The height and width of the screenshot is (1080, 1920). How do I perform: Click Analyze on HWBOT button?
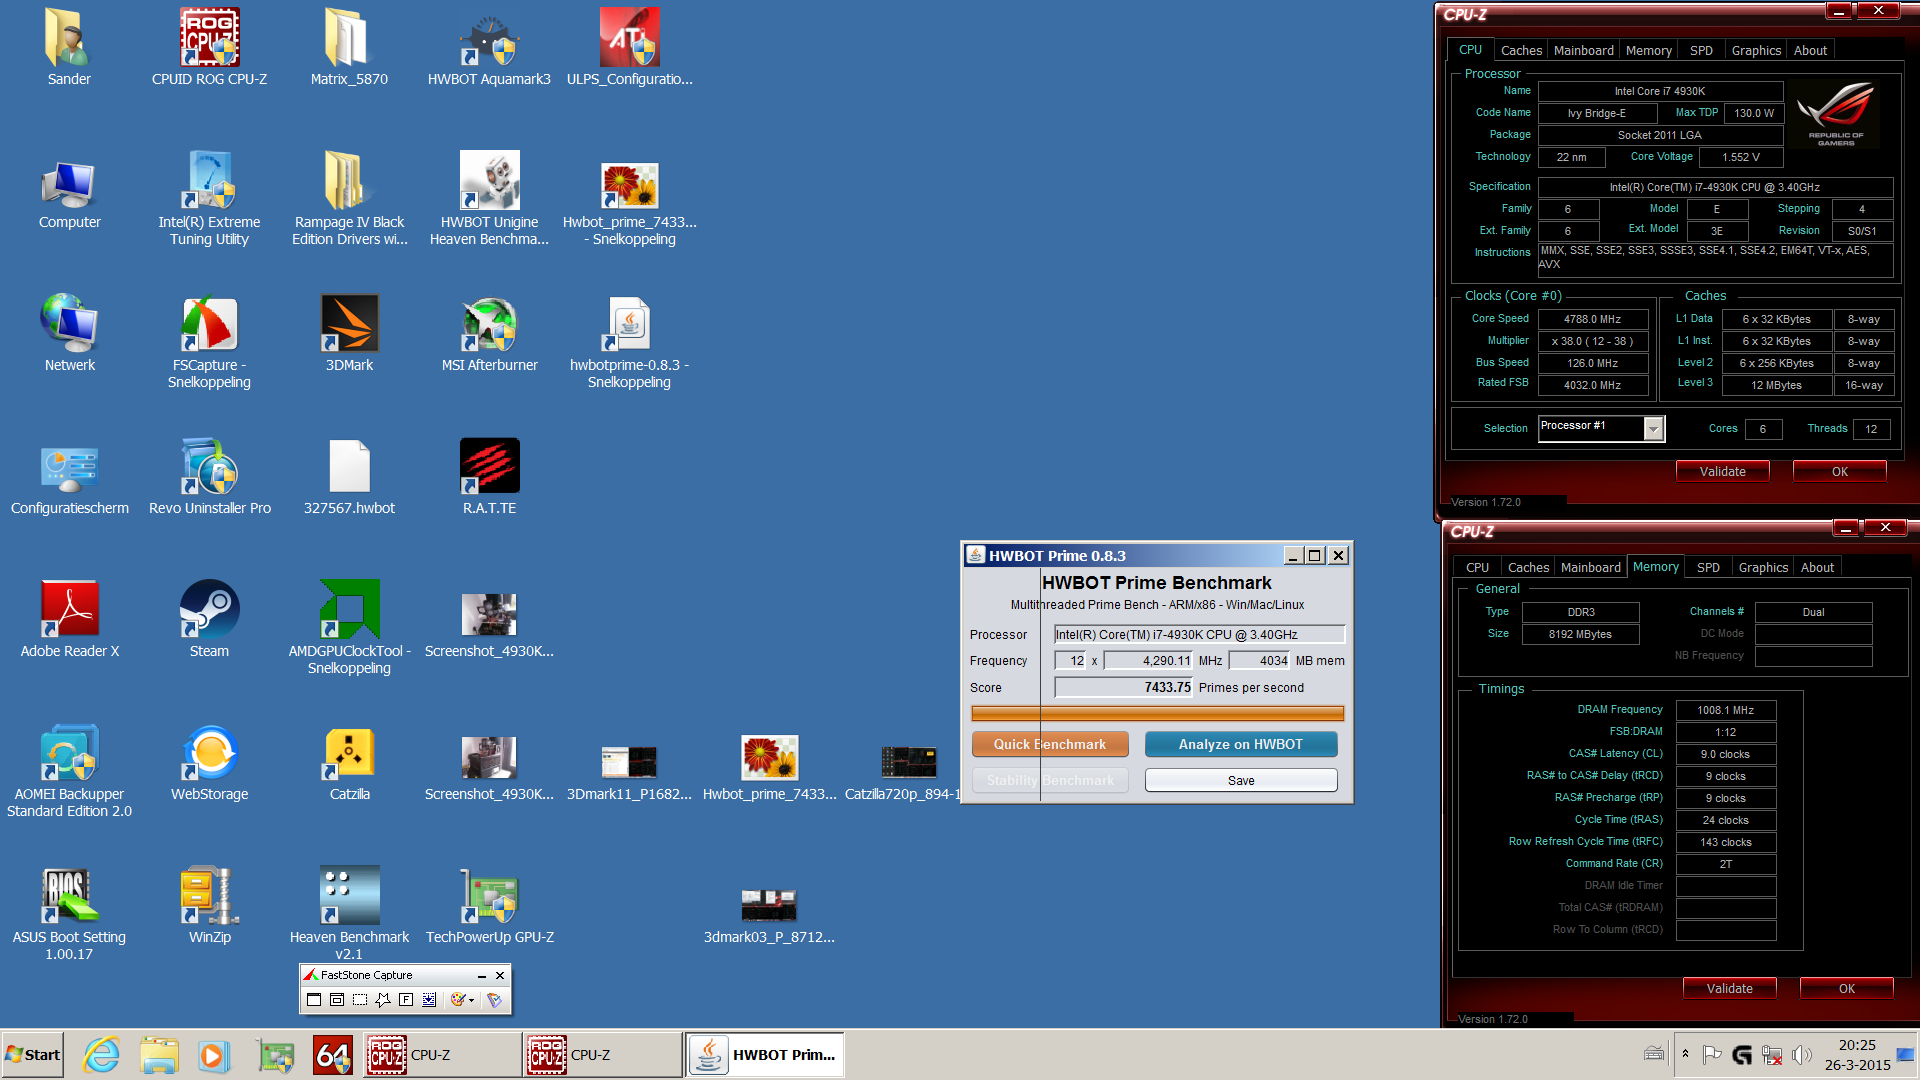1240,744
